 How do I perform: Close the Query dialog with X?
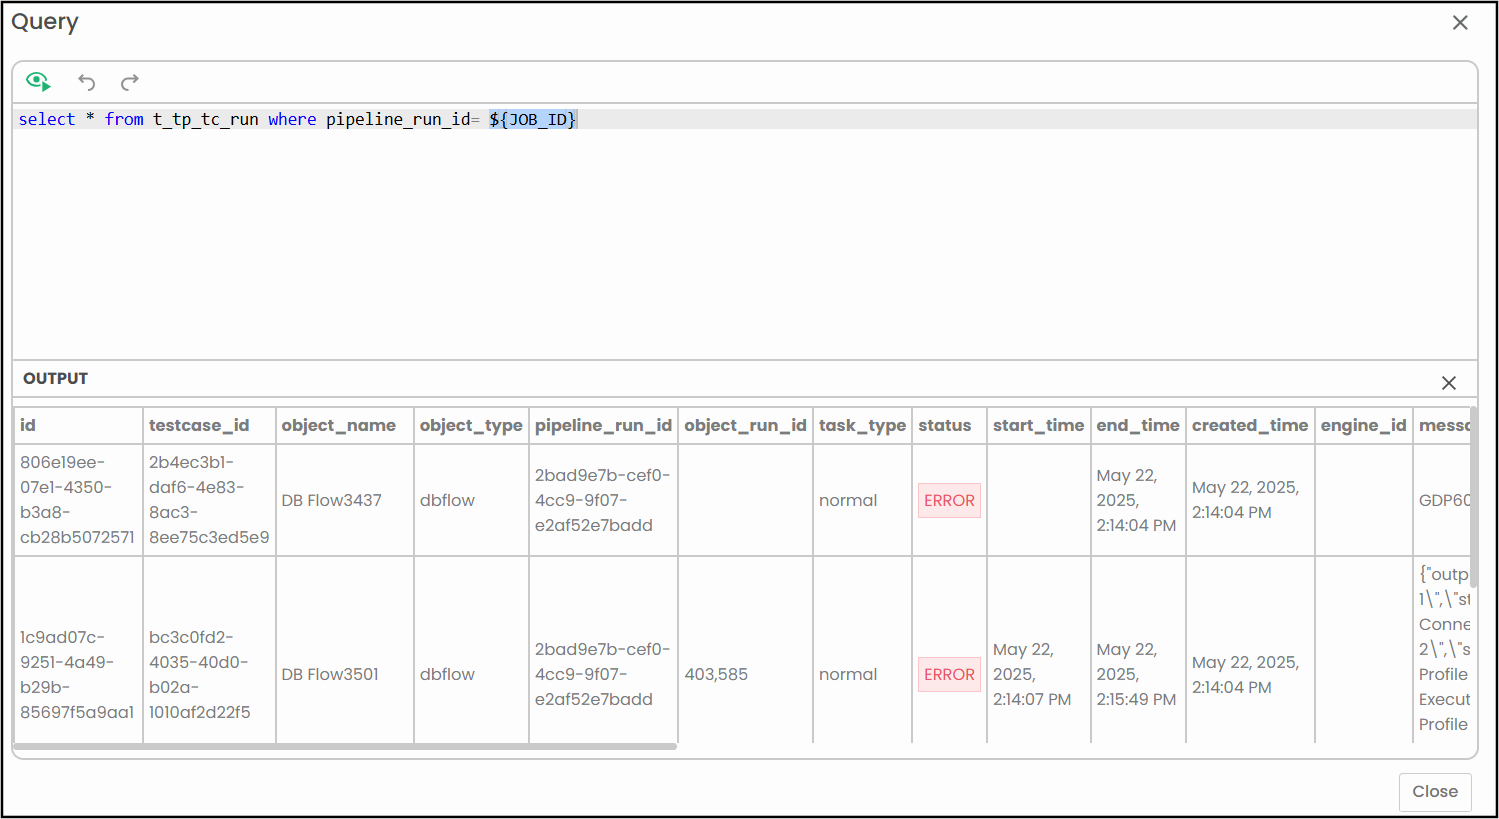pyautogui.click(x=1460, y=23)
